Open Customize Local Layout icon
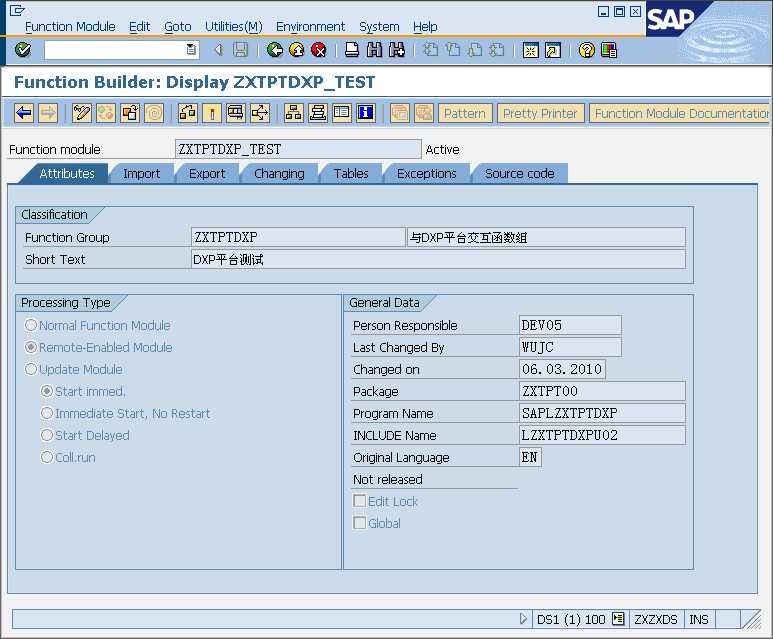The width and height of the screenshot is (773, 639). pos(609,50)
